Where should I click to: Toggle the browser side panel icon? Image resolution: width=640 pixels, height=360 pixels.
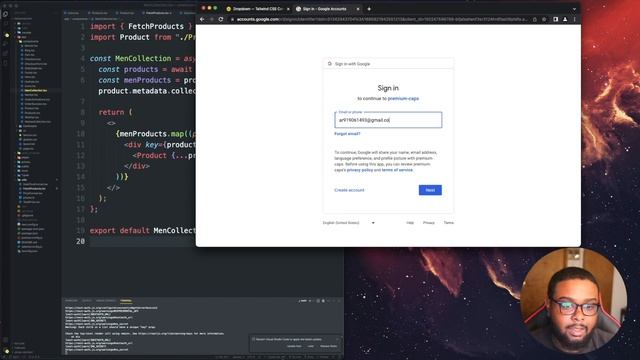point(556,19)
